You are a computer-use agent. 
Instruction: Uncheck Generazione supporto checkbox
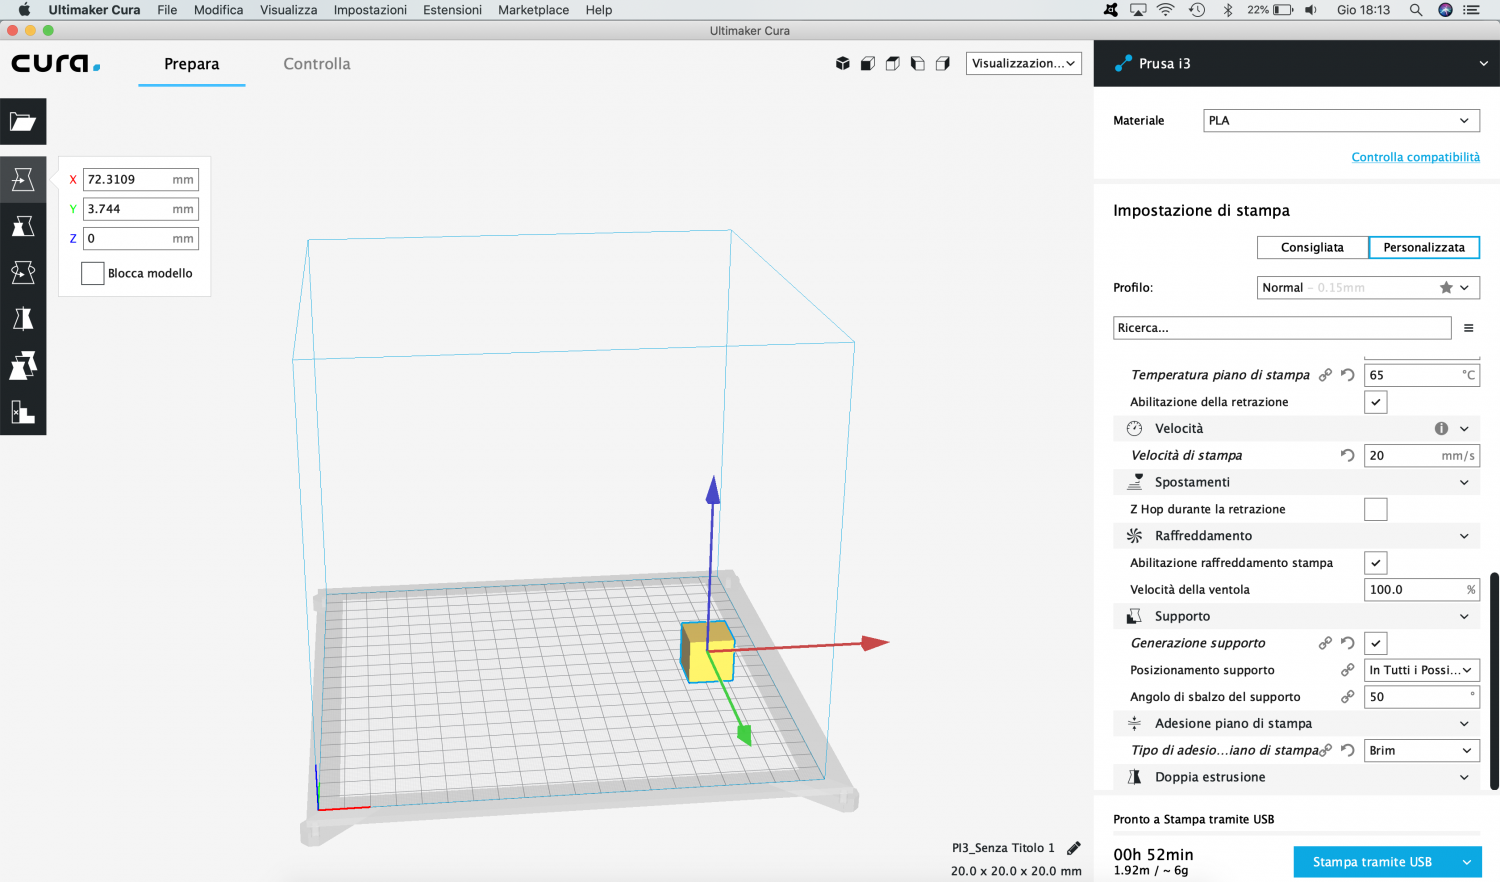pos(1376,643)
